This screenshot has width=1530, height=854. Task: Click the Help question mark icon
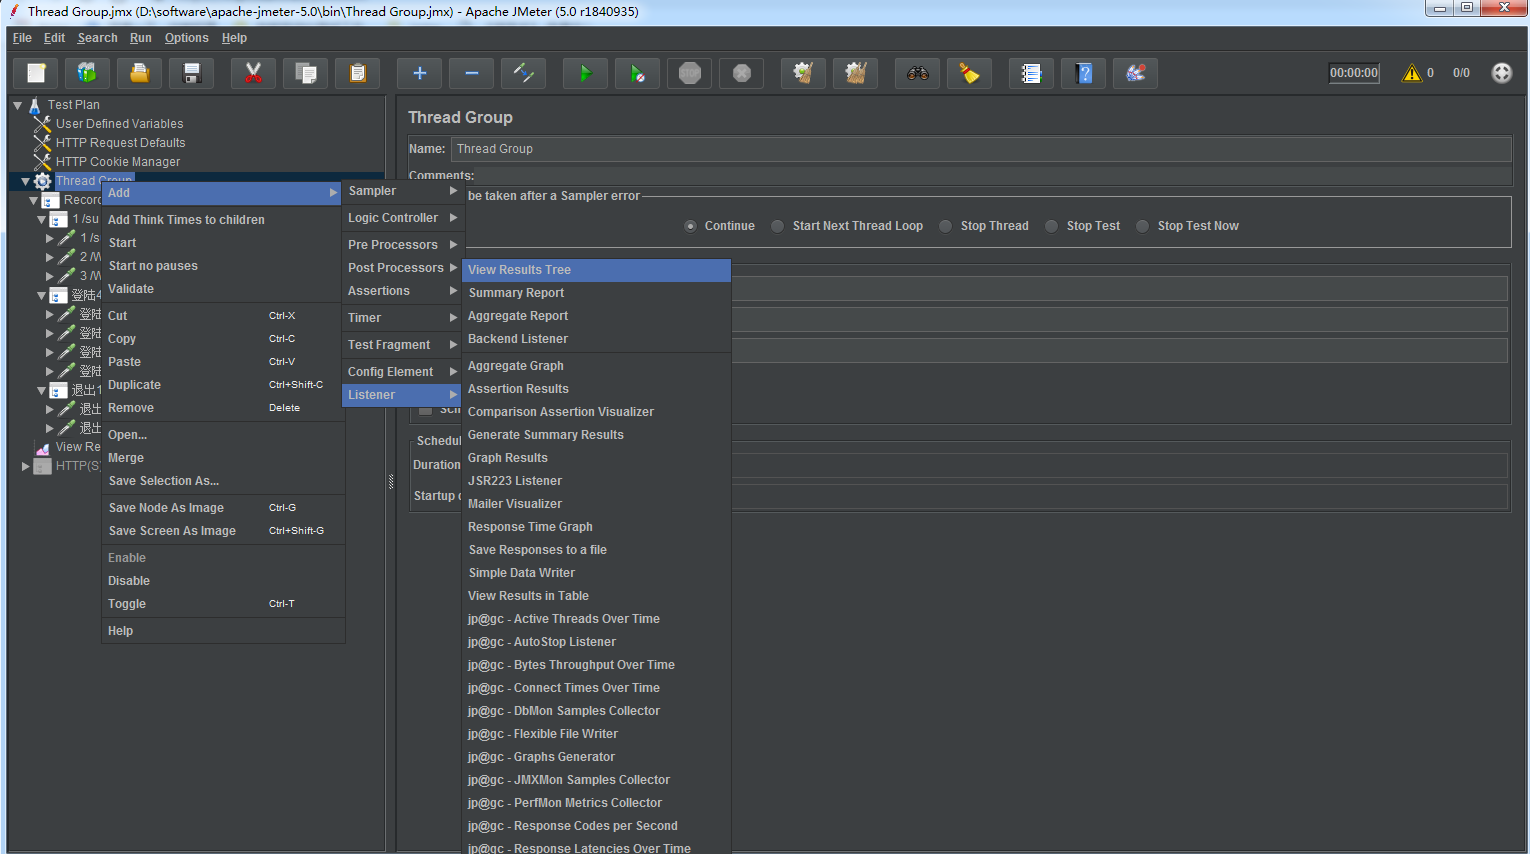tap(1083, 73)
